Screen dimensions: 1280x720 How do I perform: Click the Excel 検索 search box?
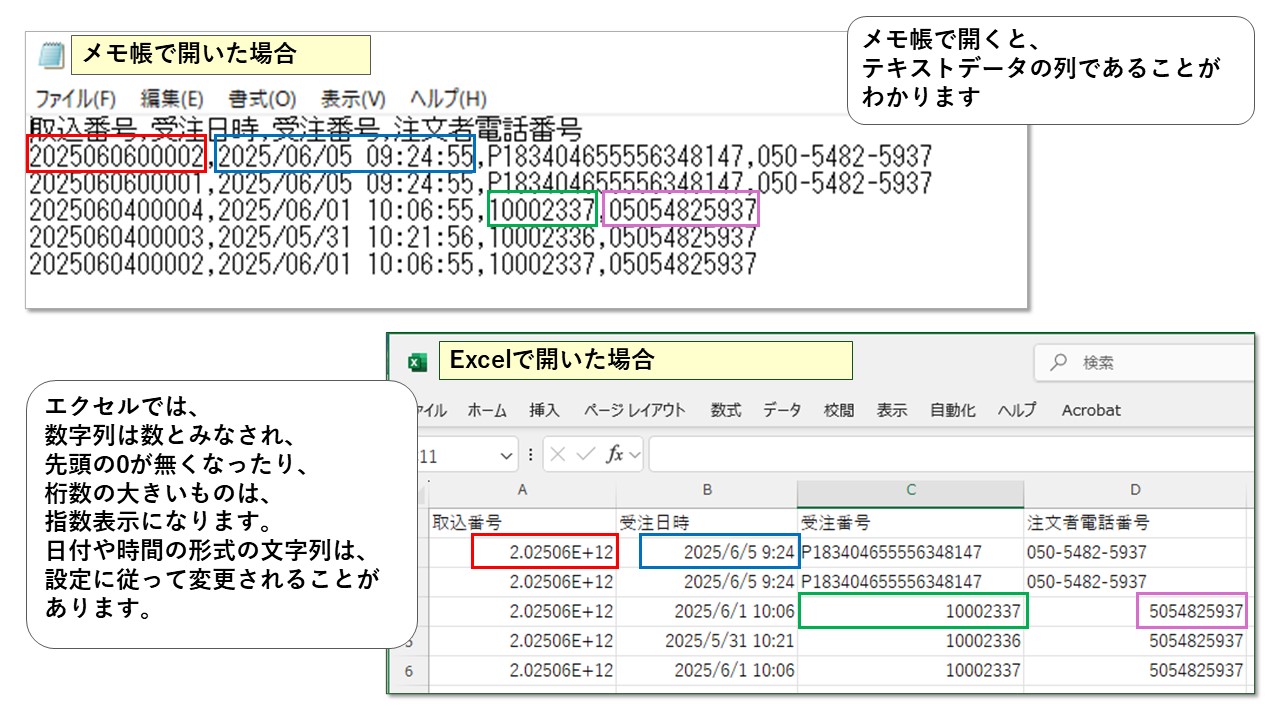pyautogui.click(x=1143, y=362)
